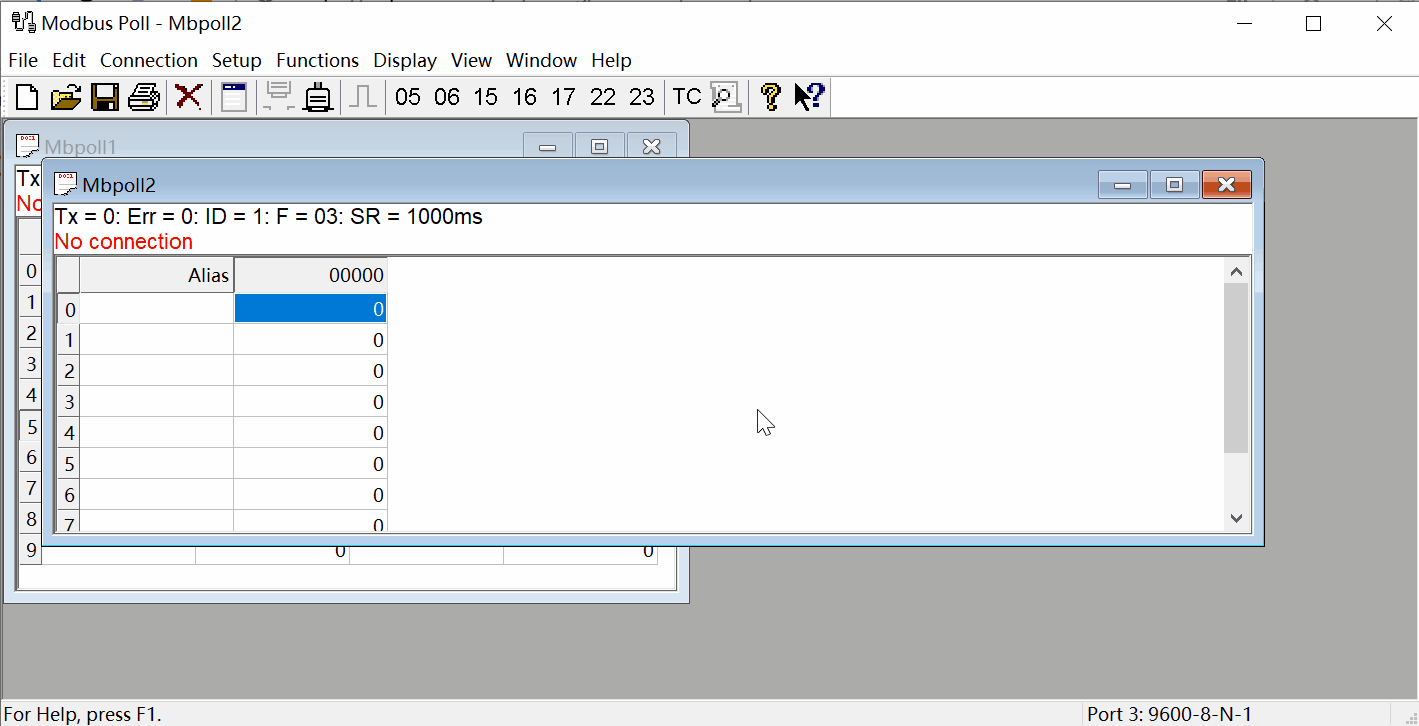Select the highlighted value cell in row 0
This screenshot has width=1419, height=726.
310,309
